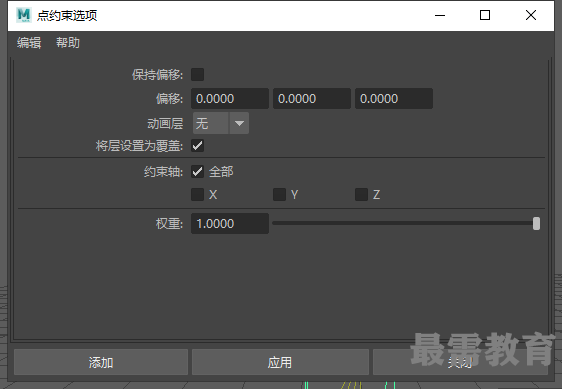Enable the 保持偏移 checkbox
The height and width of the screenshot is (389, 562).
point(197,75)
